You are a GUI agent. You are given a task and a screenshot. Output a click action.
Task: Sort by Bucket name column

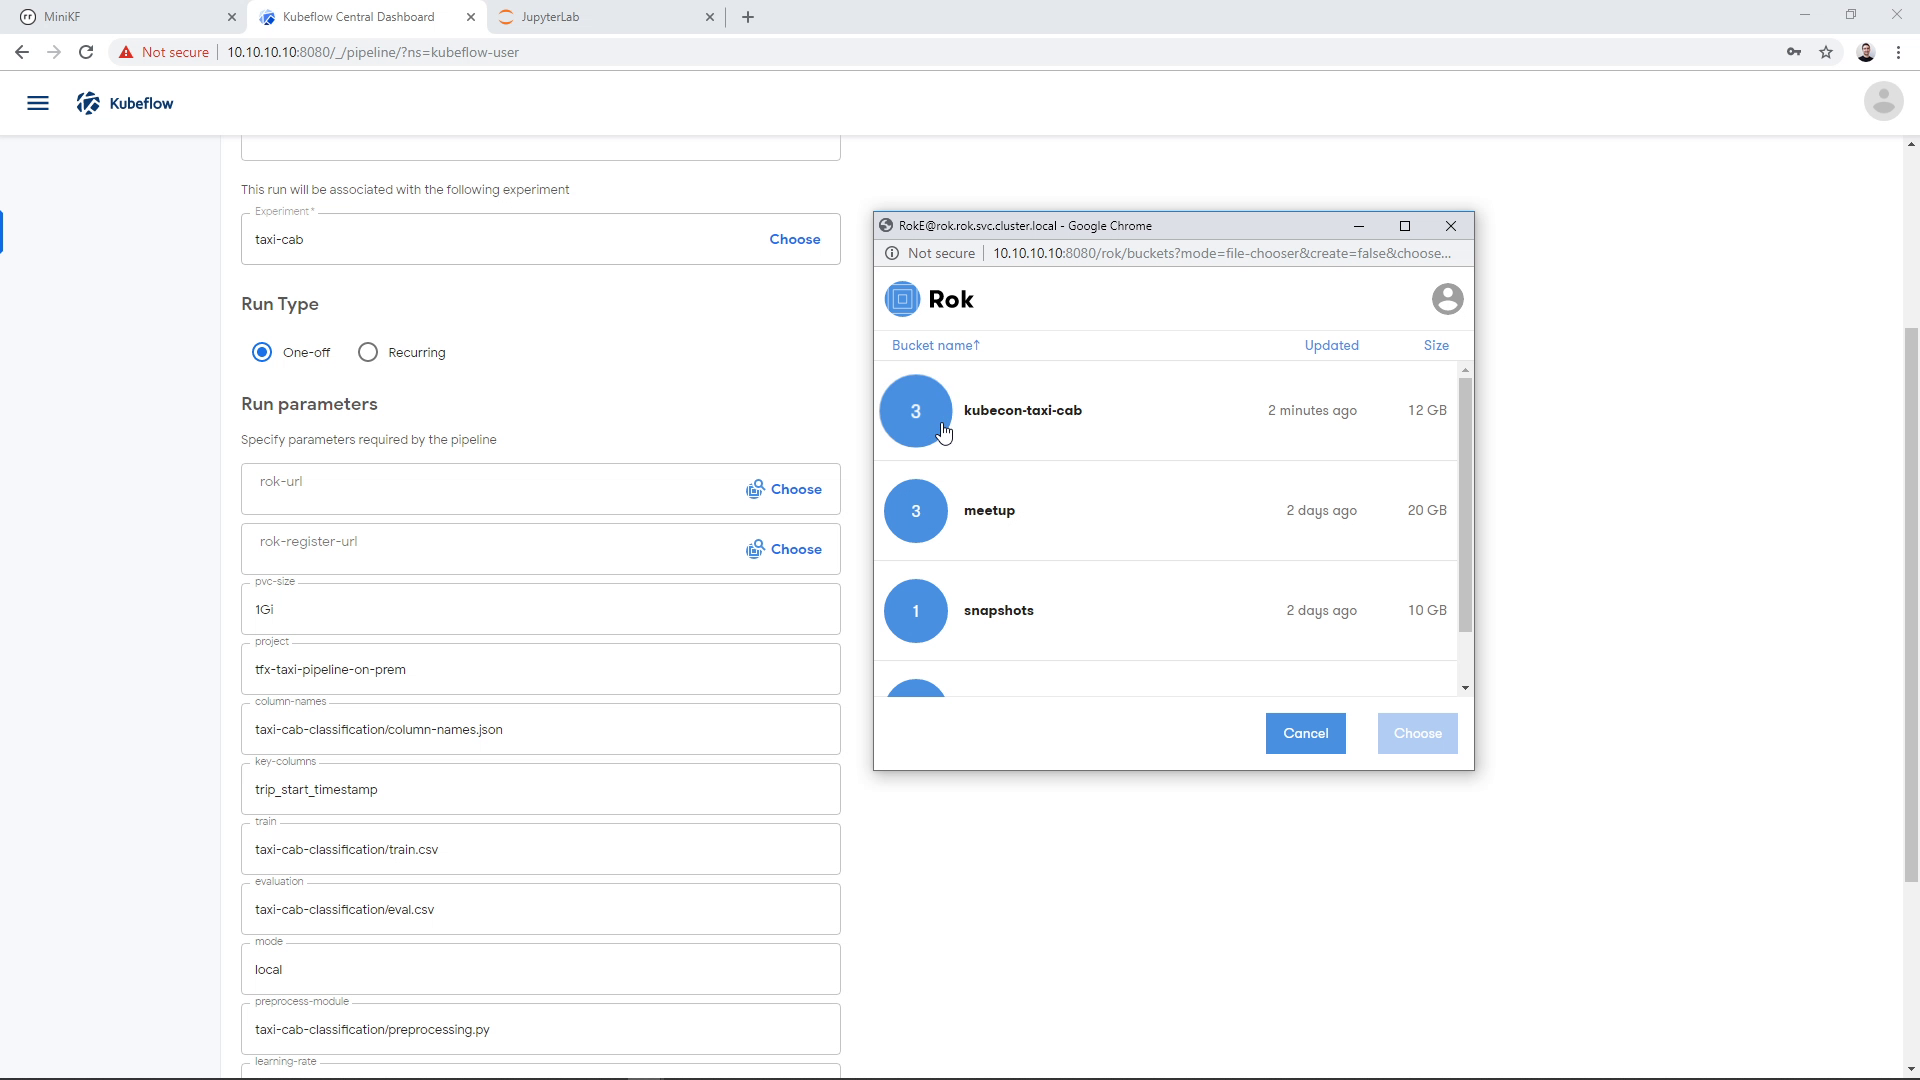936,345
